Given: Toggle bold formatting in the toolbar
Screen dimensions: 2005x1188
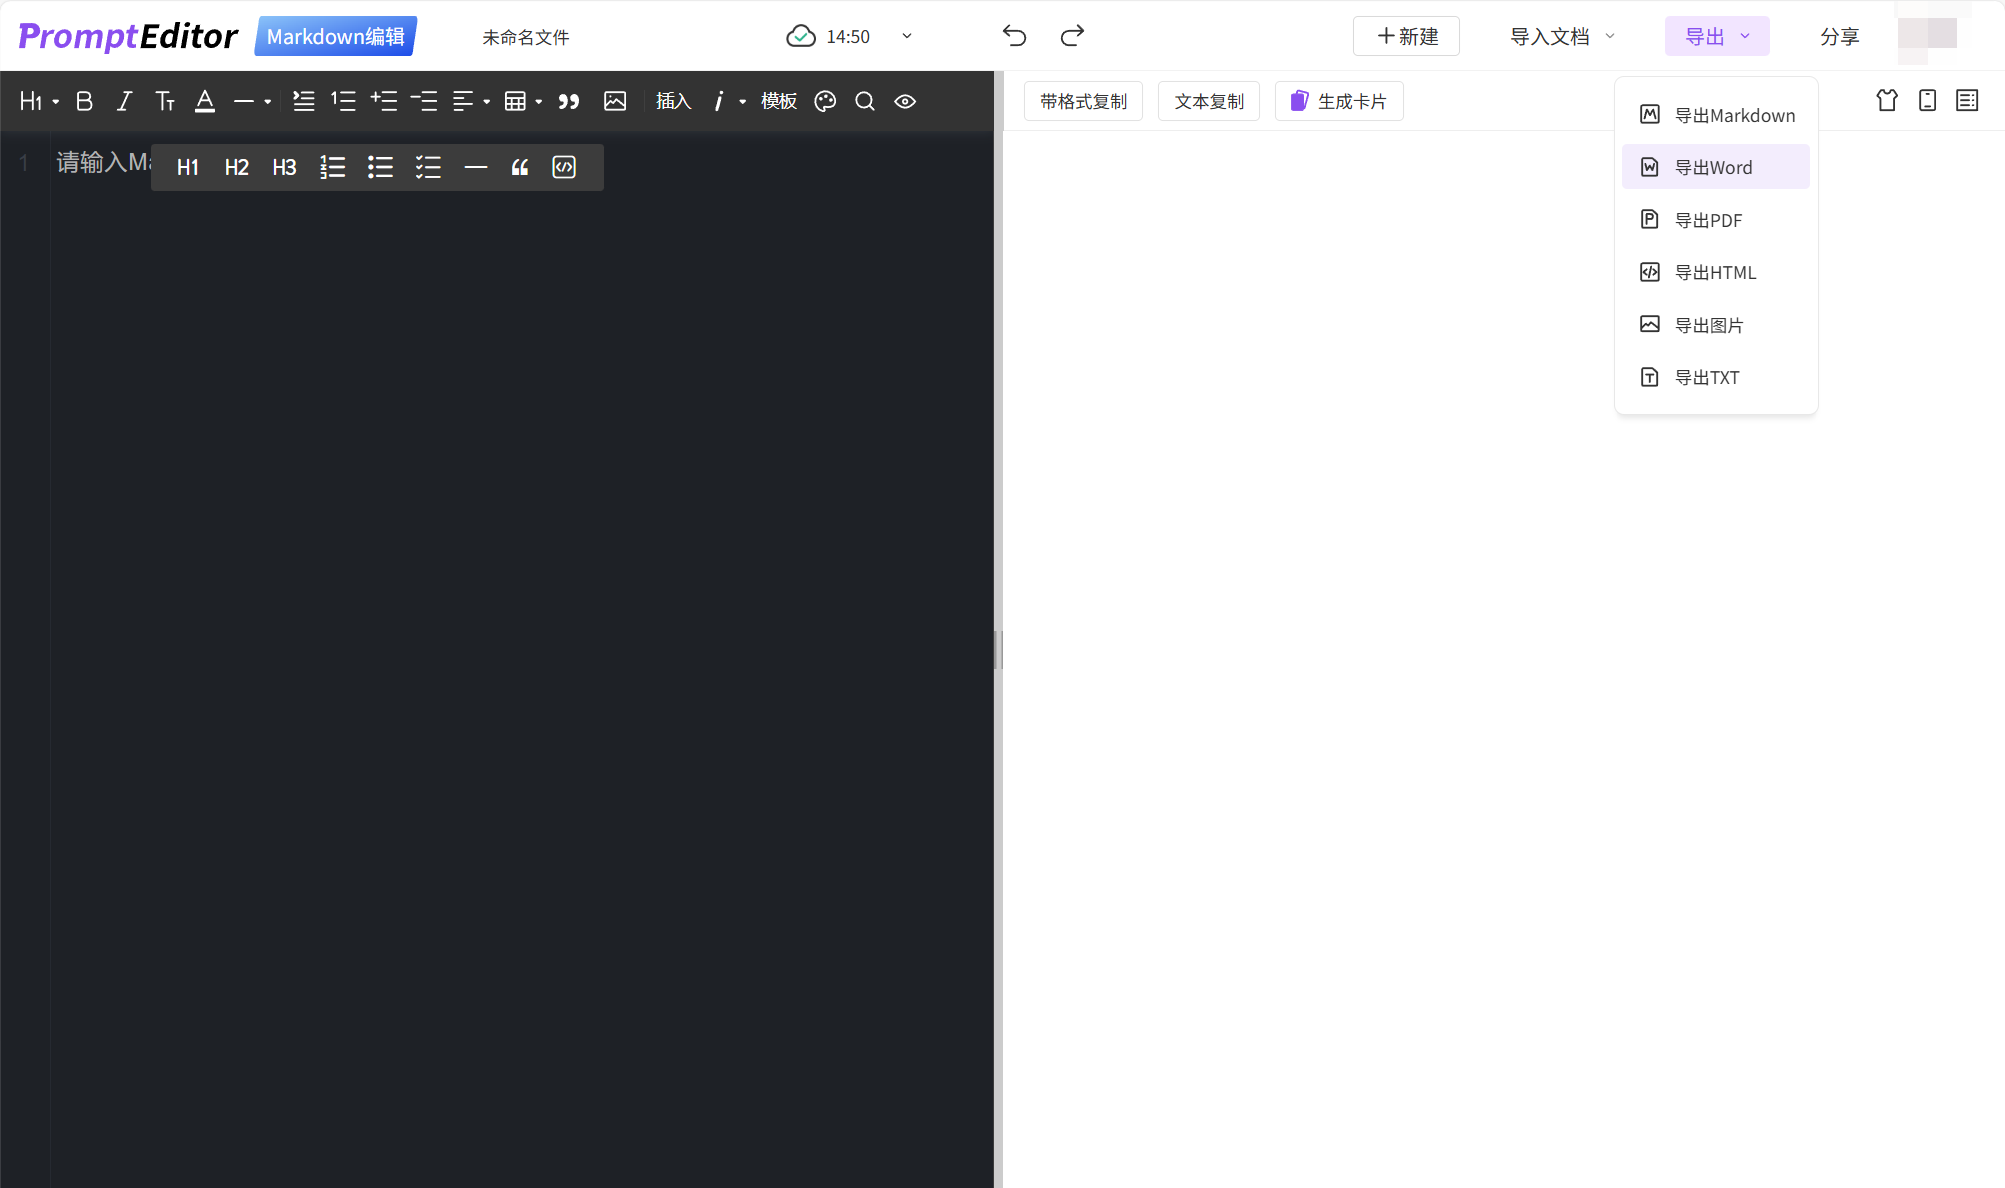Looking at the screenshot, I should coord(85,101).
